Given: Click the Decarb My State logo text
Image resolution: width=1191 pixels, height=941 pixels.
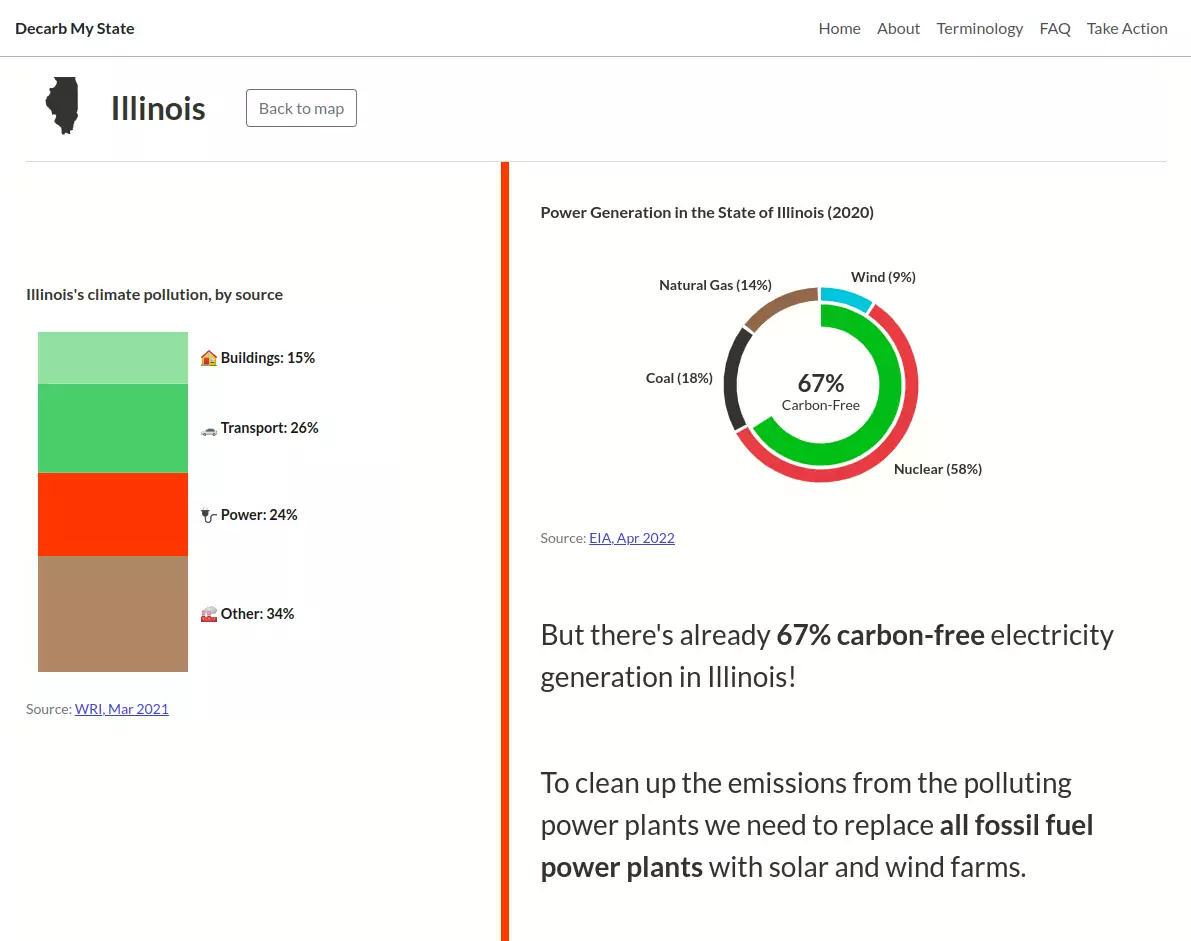Looking at the screenshot, I should pos(75,28).
